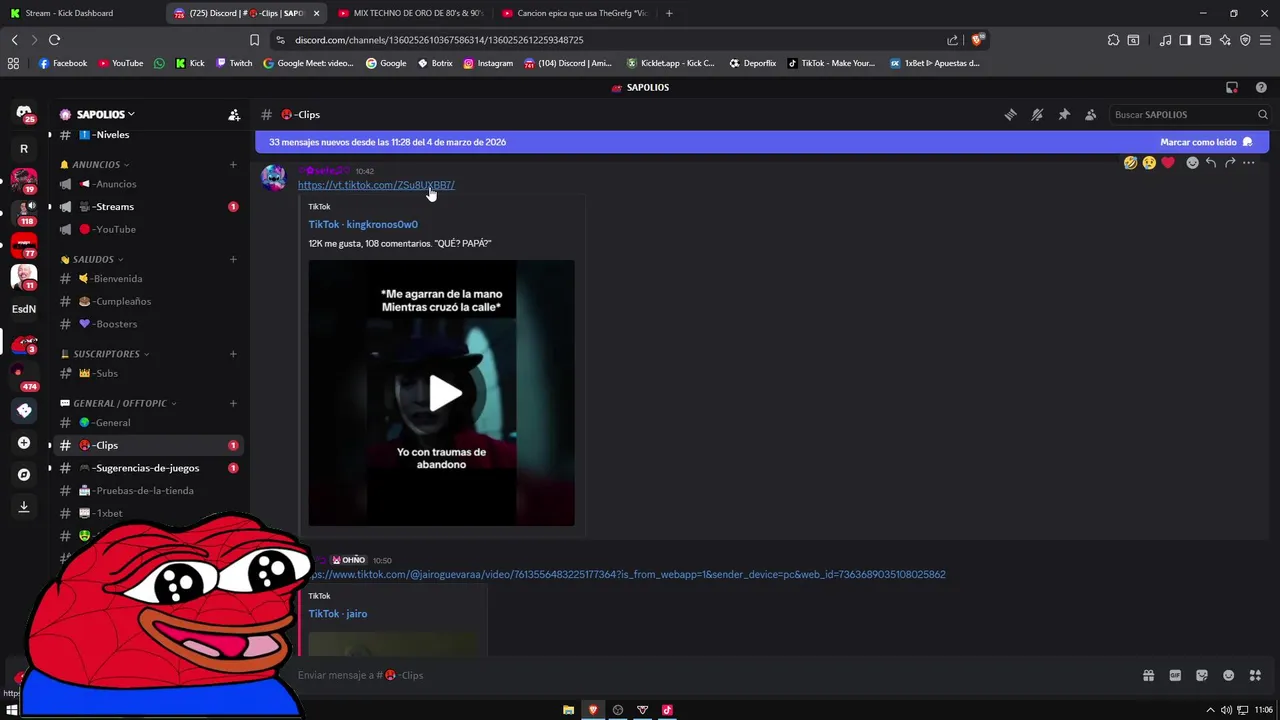Forward the message with arrow icon

pyautogui.click(x=1230, y=163)
